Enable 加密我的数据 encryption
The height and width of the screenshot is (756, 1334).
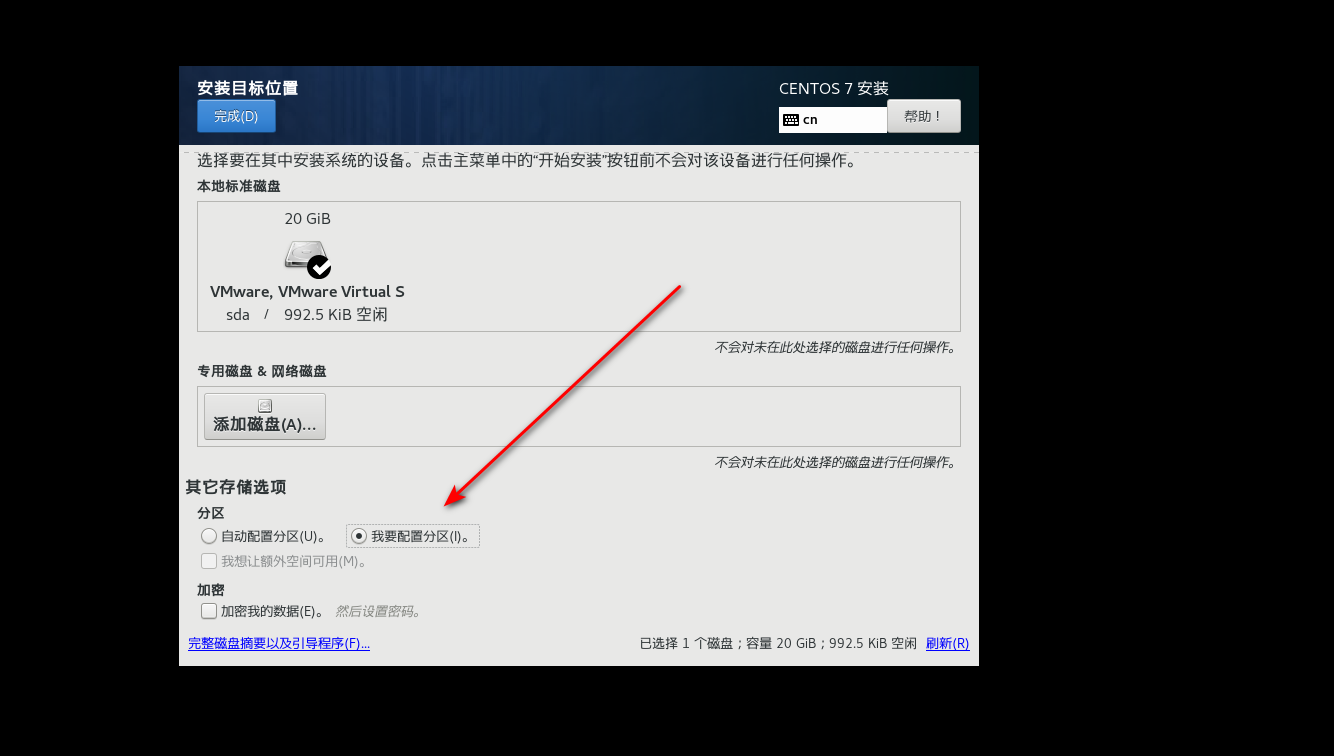coord(209,611)
